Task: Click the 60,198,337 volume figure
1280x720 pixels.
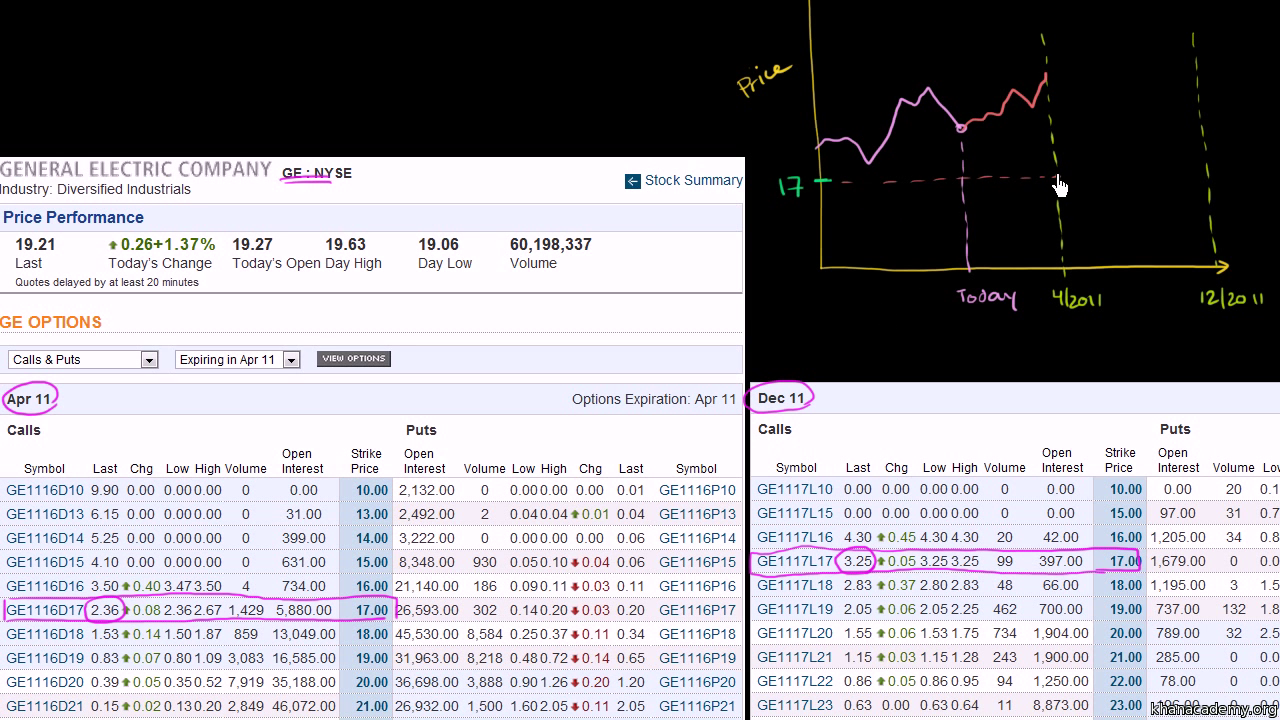Action: point(550,244)
